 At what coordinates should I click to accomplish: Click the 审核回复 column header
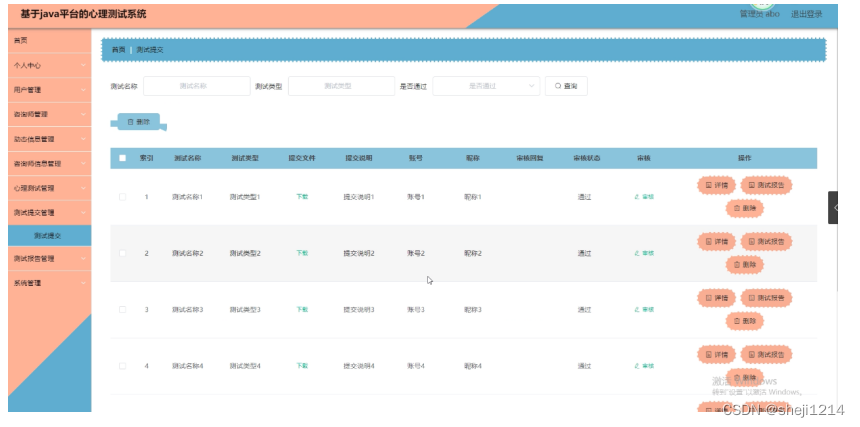(529, 158)
